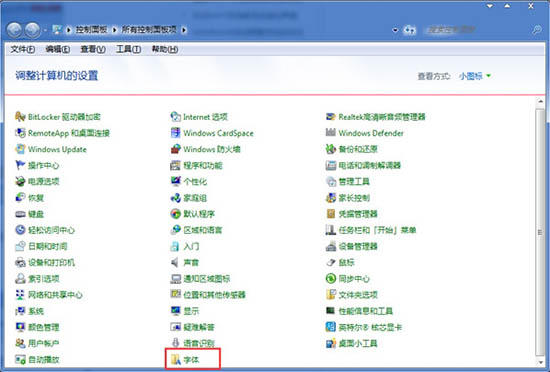Screen dimensions: 550x372
Task: Open the Windows Defender icon
Action: point(330,133)
